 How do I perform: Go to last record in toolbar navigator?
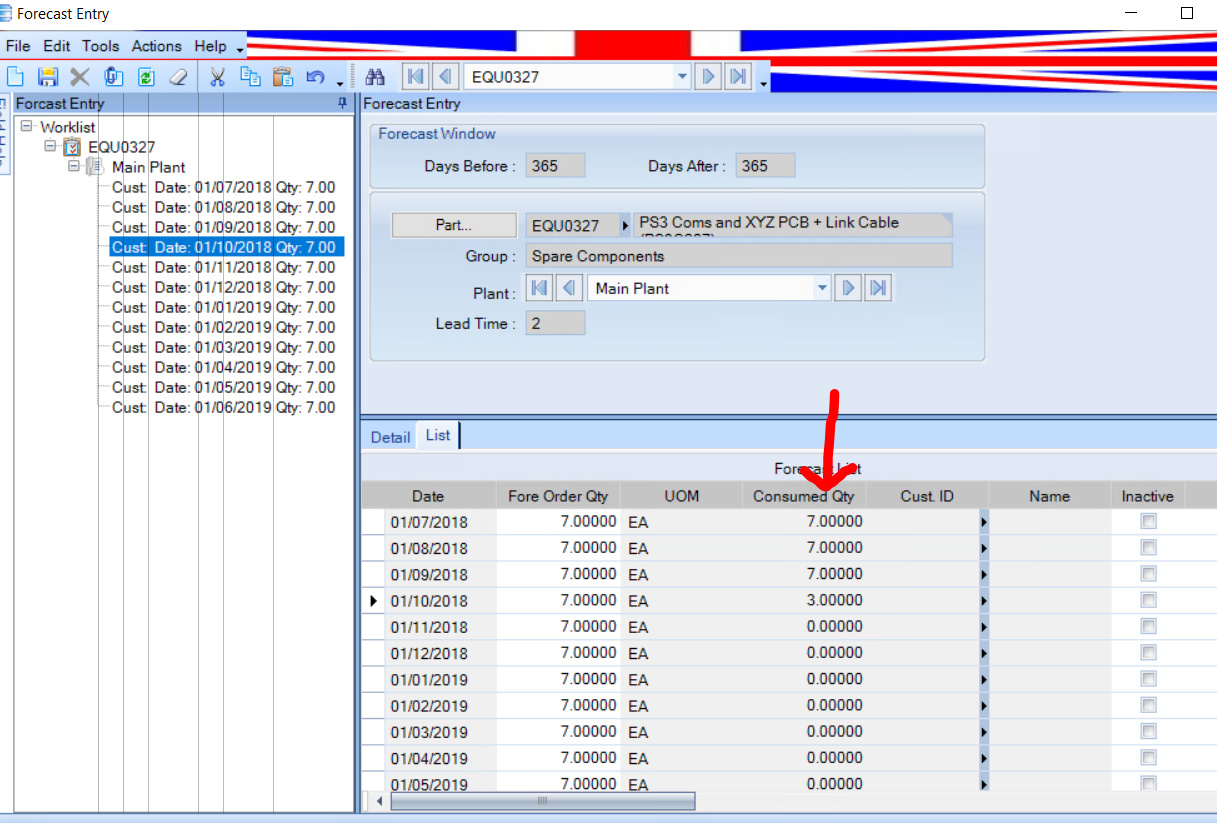point(738,77)
